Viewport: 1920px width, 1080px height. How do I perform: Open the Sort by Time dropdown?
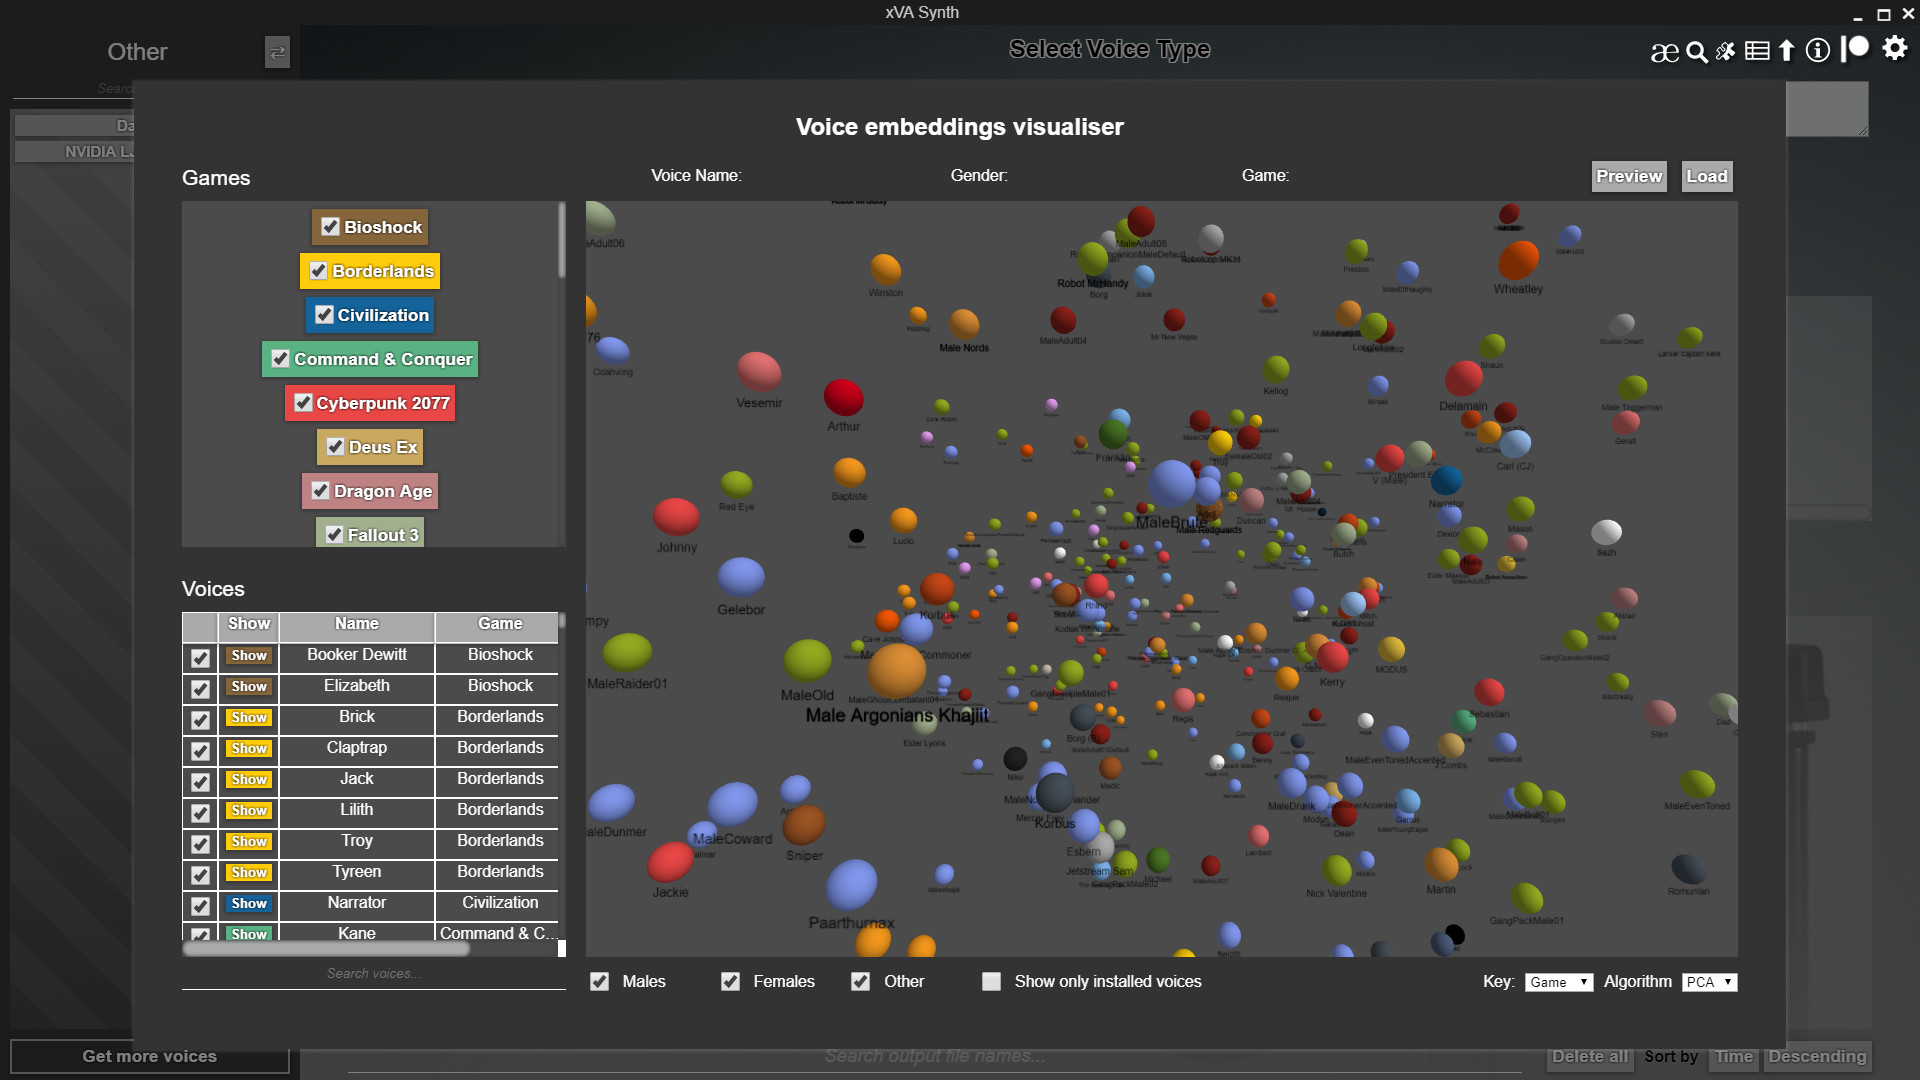[1733, 1056]
